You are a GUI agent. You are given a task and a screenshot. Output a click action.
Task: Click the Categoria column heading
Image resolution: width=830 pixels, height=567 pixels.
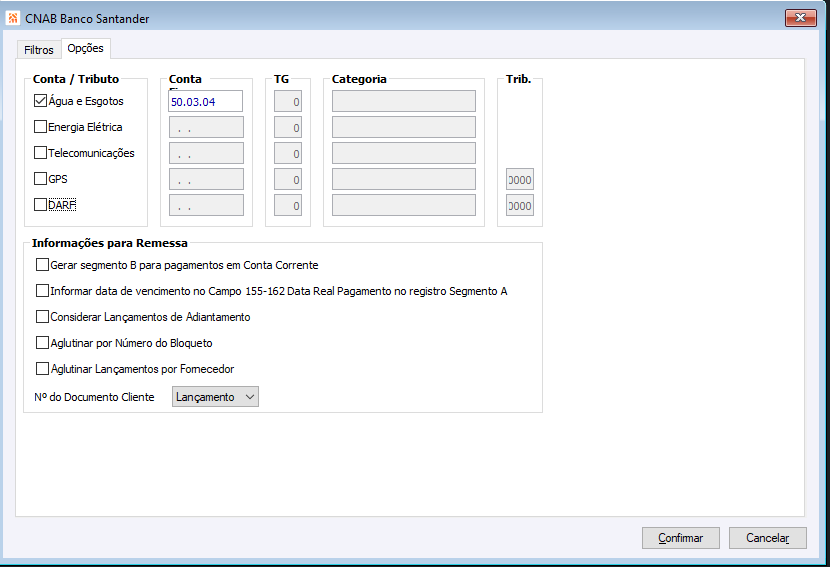(x=359, y=79)
